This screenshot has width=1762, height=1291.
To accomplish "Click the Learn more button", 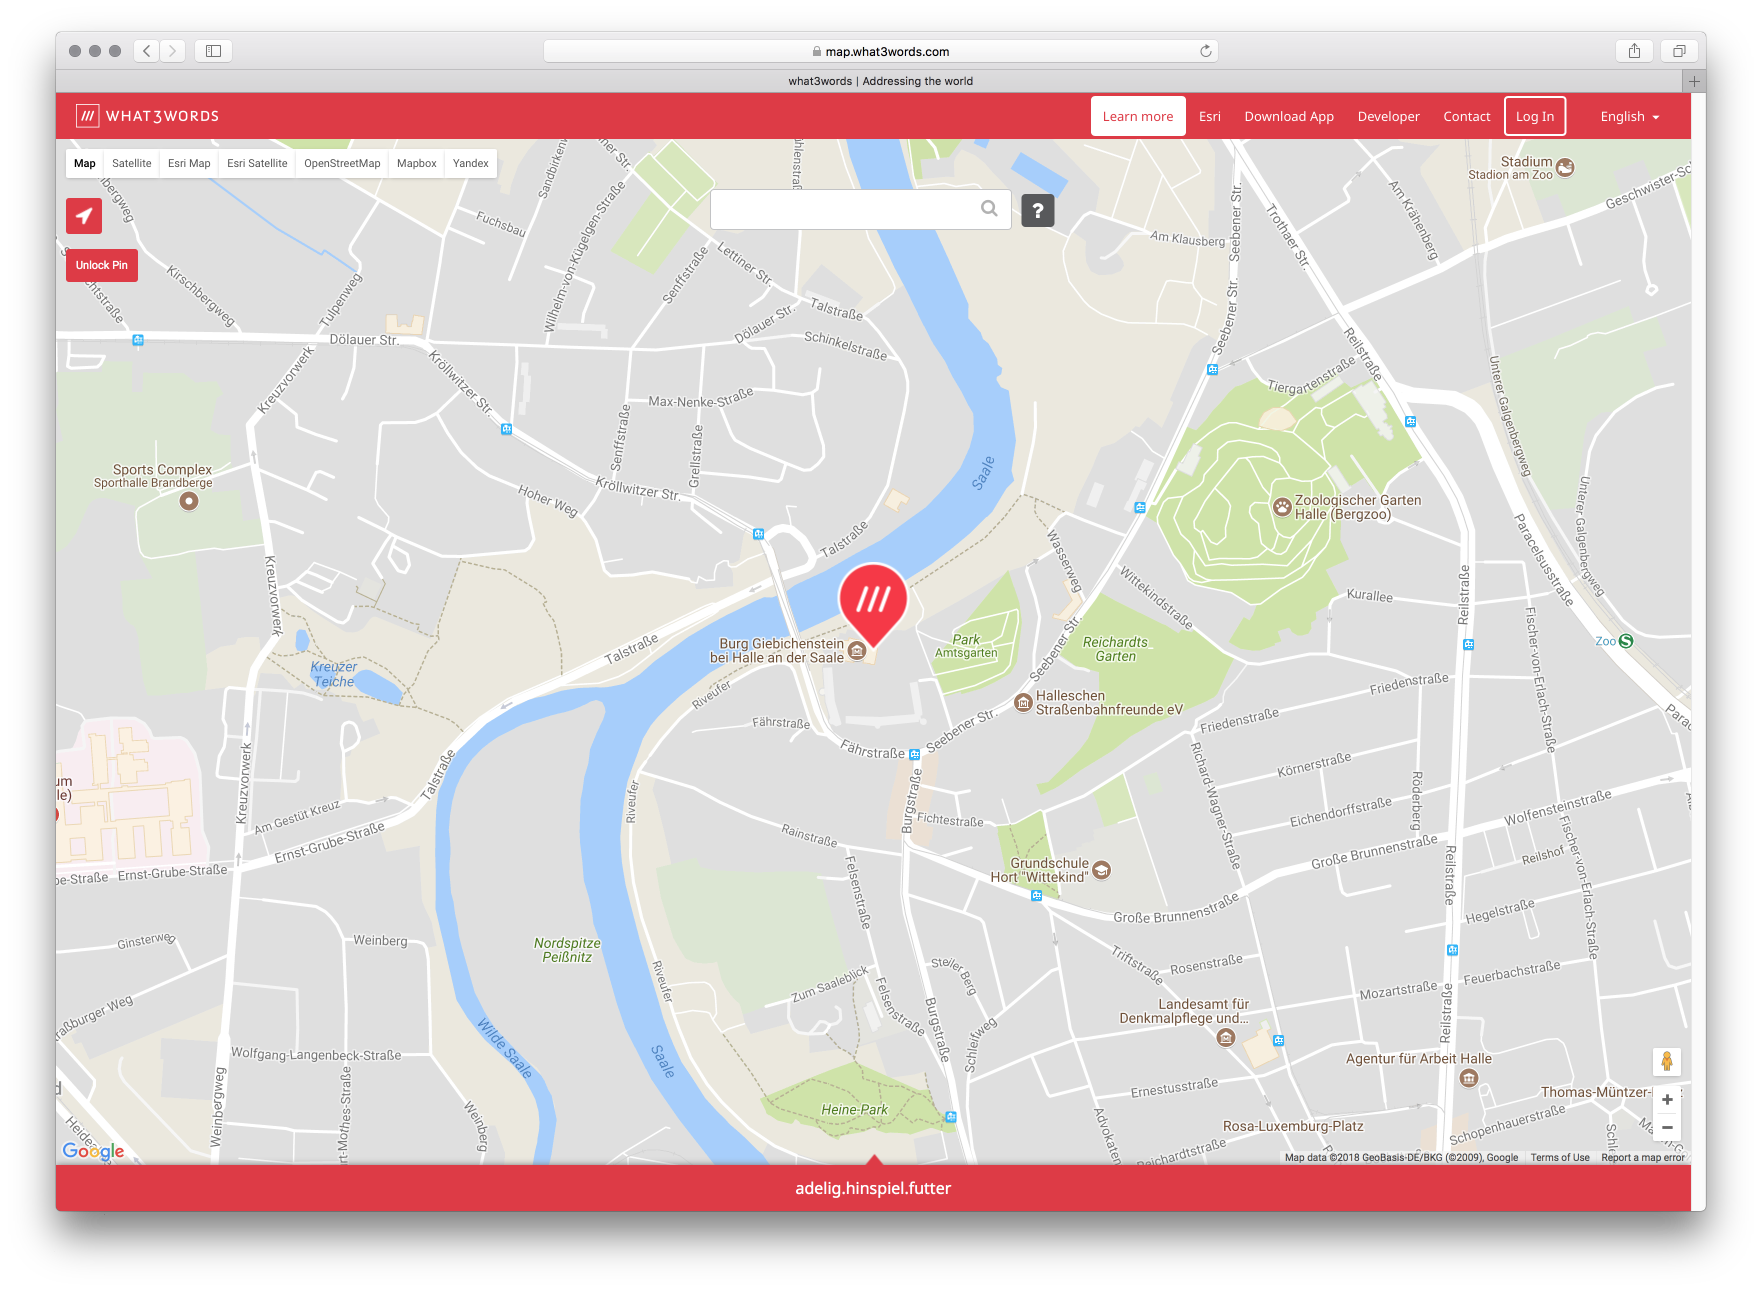I will coord(1138,116).
